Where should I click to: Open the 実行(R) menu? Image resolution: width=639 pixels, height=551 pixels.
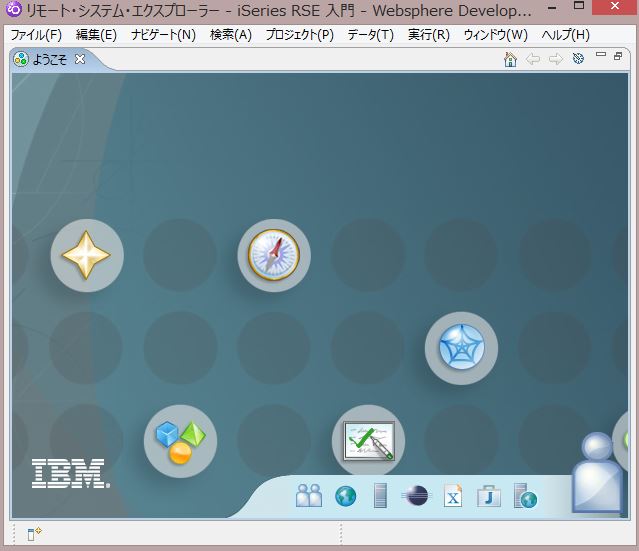[429, 35]
